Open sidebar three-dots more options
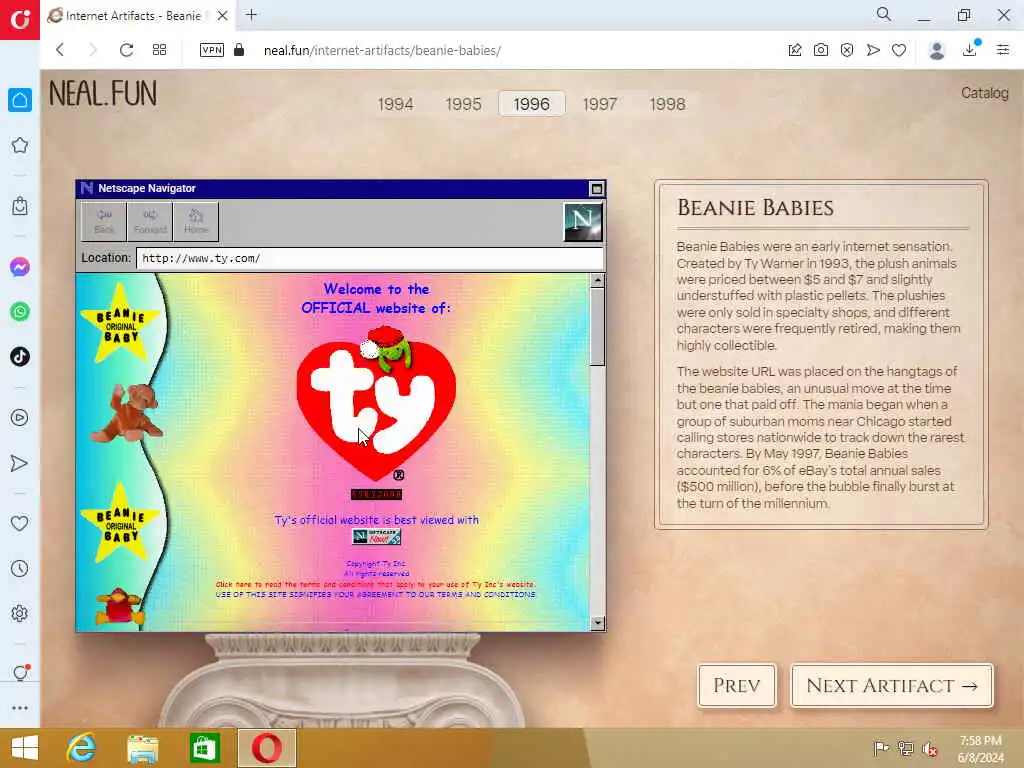Screen dimensions: 1024x768 coord(20,708)
